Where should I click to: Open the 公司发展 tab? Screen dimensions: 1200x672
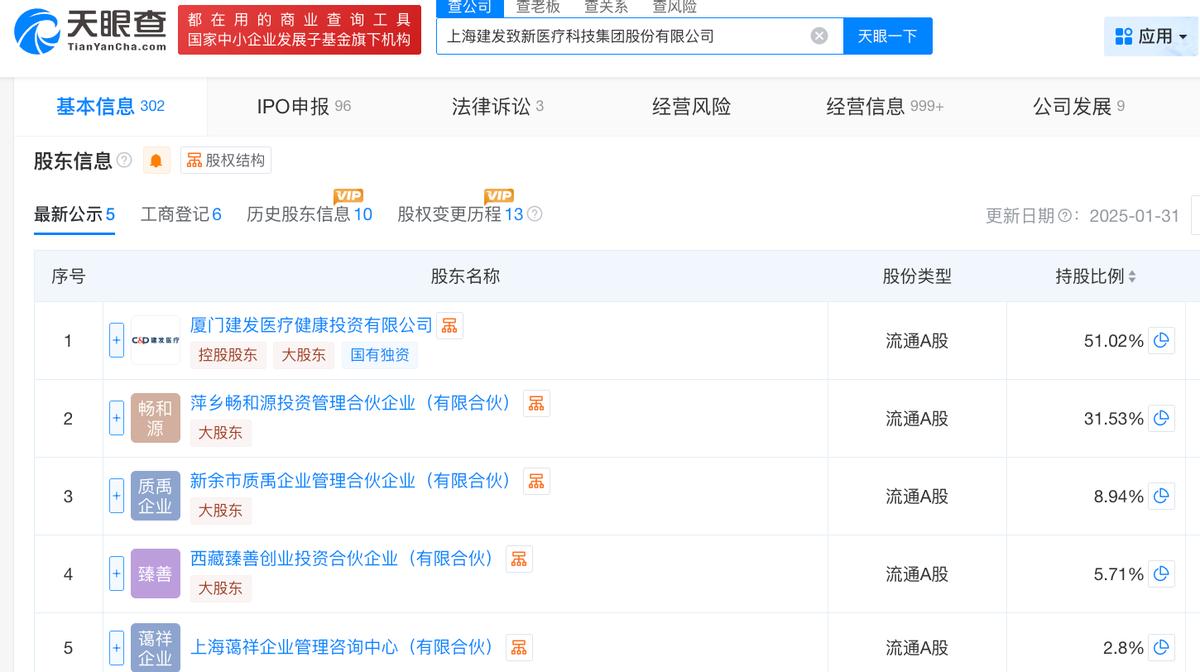pos(1079,106)
